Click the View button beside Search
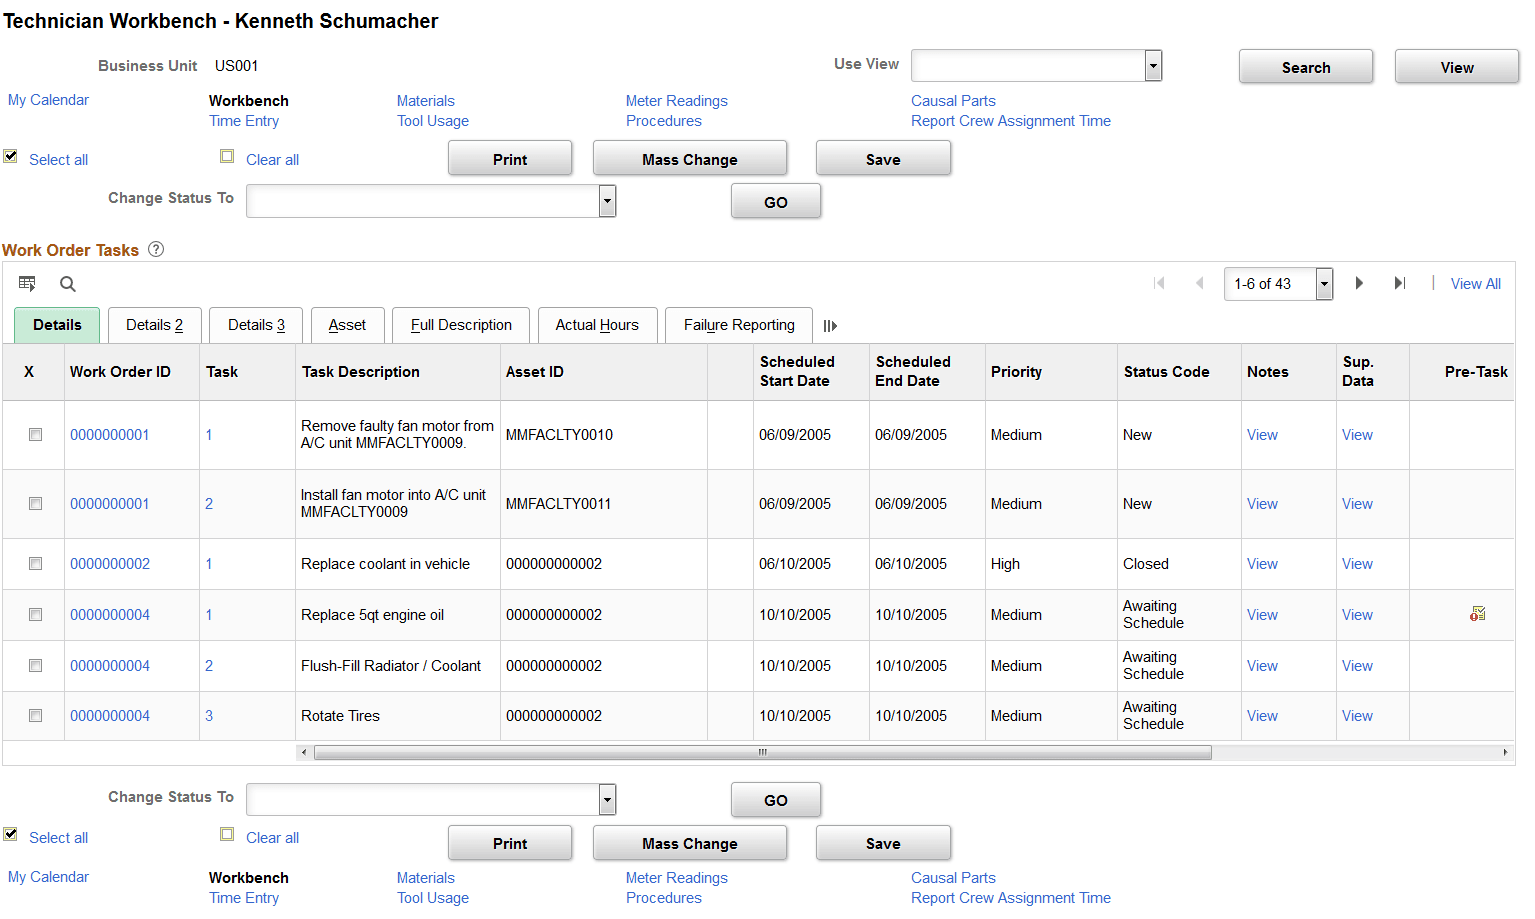The height and width of the screenshot is (919, 1535). pyautogui.click(x=1457, y=67)
